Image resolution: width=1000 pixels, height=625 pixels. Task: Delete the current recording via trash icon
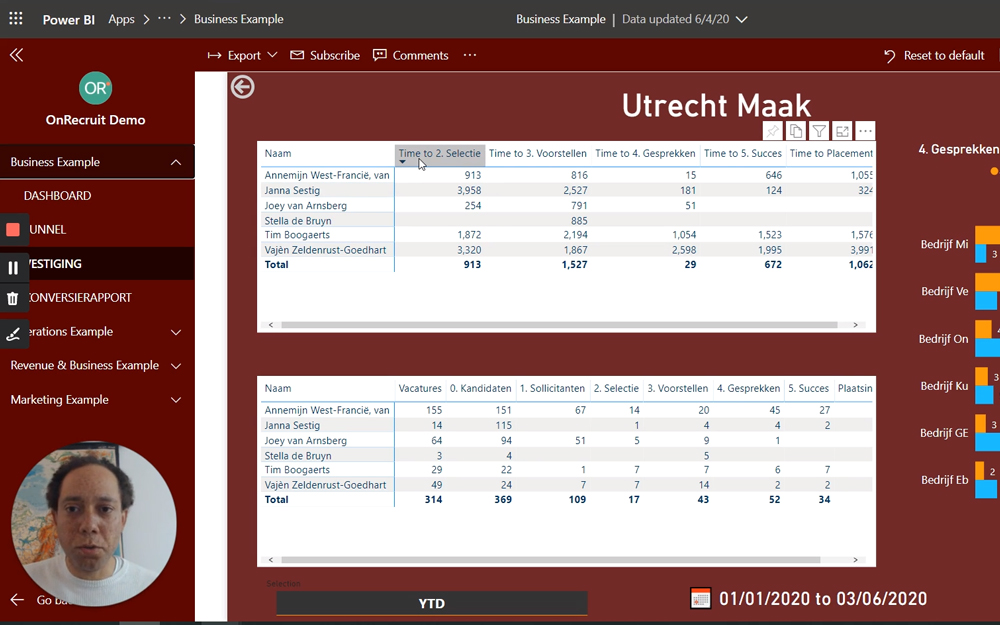point(13,297)
